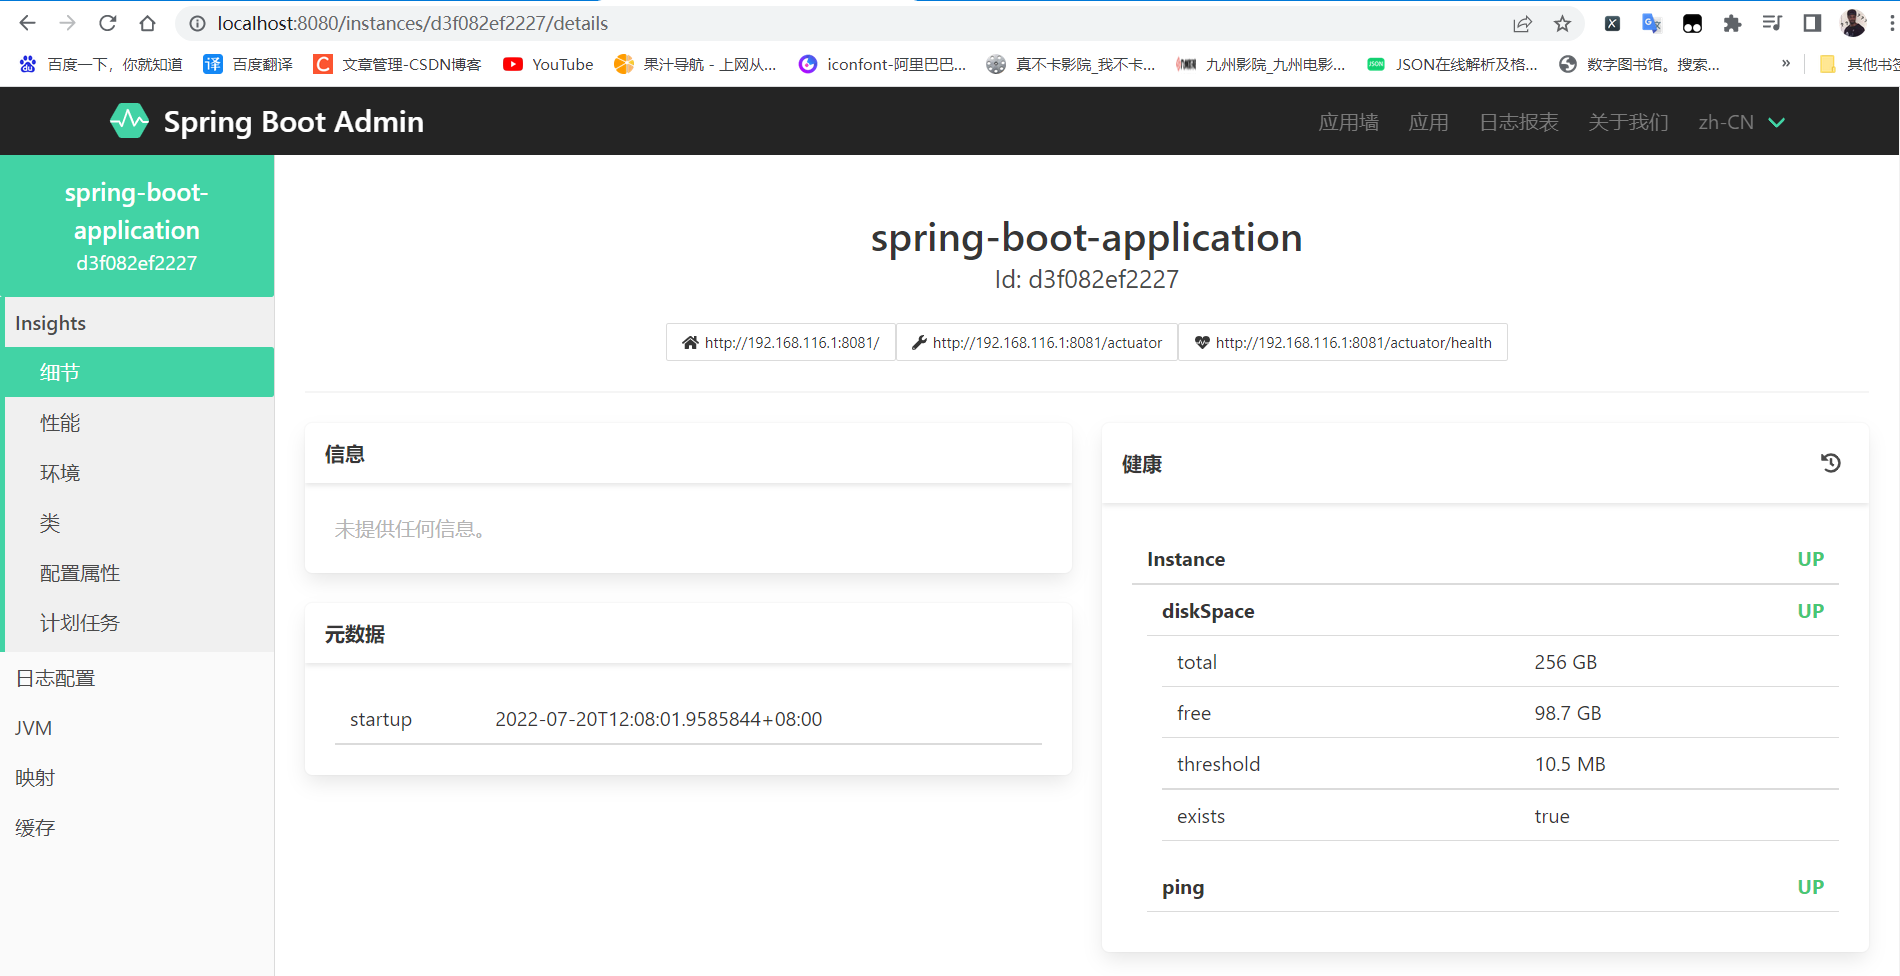The height and width of the screenshot is (976, 1900).
Task: Select the 配置属性 sidebar item
Action: [139, 573]
